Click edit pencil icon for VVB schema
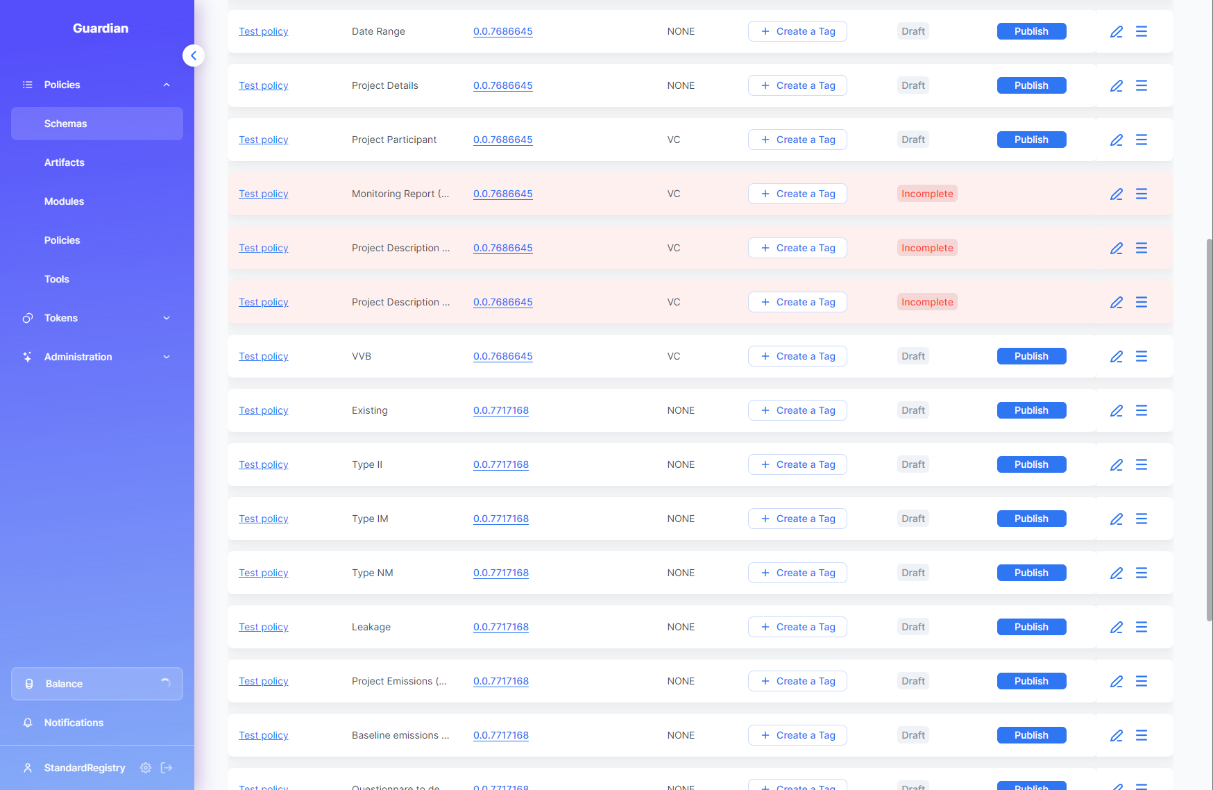Viewport: 1213px width, 790px height. pos(1116,357)
